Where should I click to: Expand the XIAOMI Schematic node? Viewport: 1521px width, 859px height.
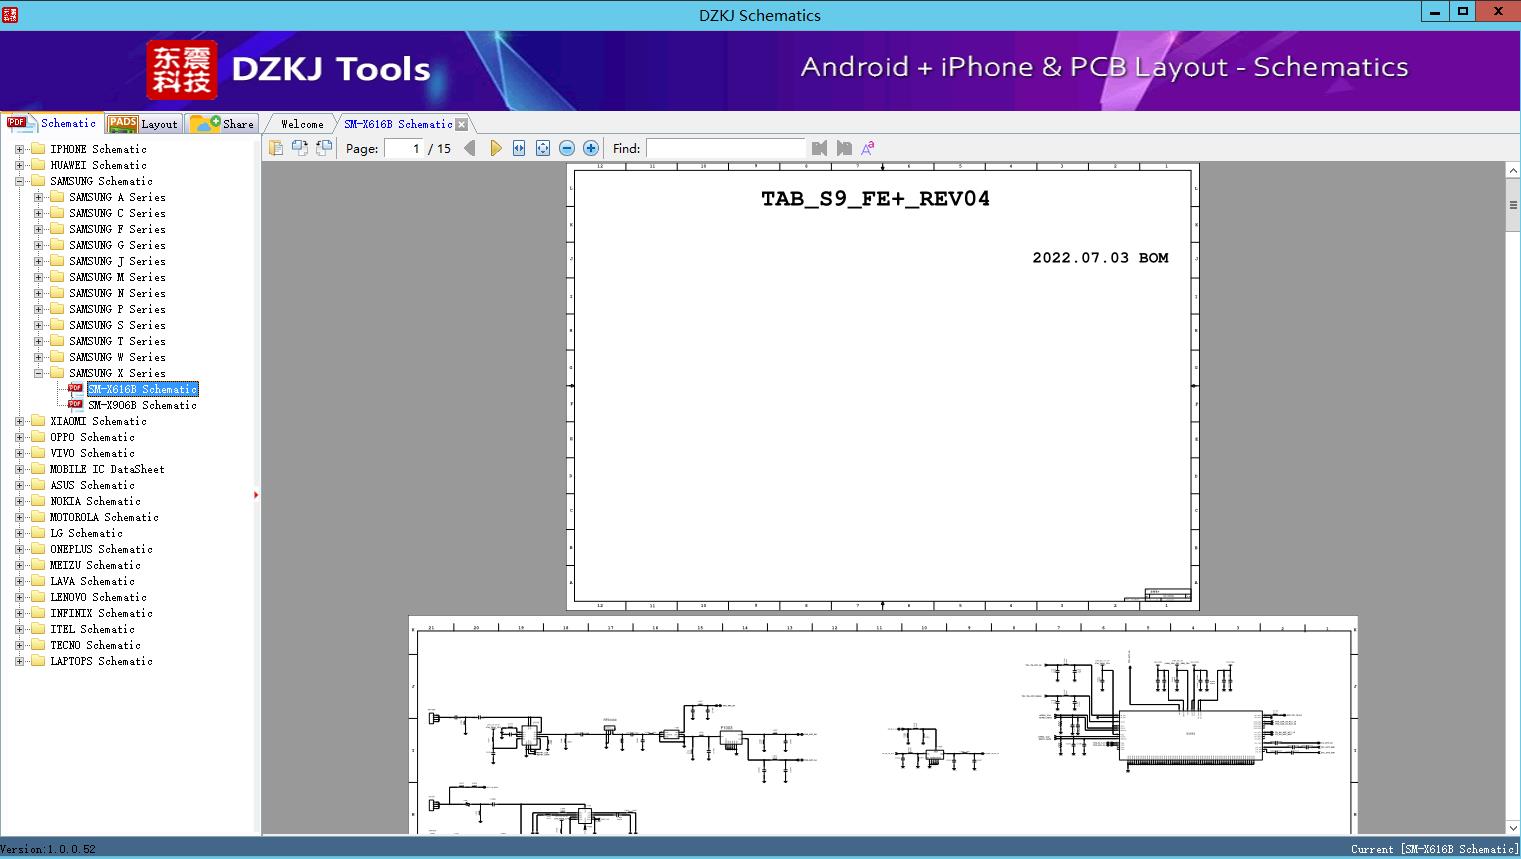coord(19,421)
